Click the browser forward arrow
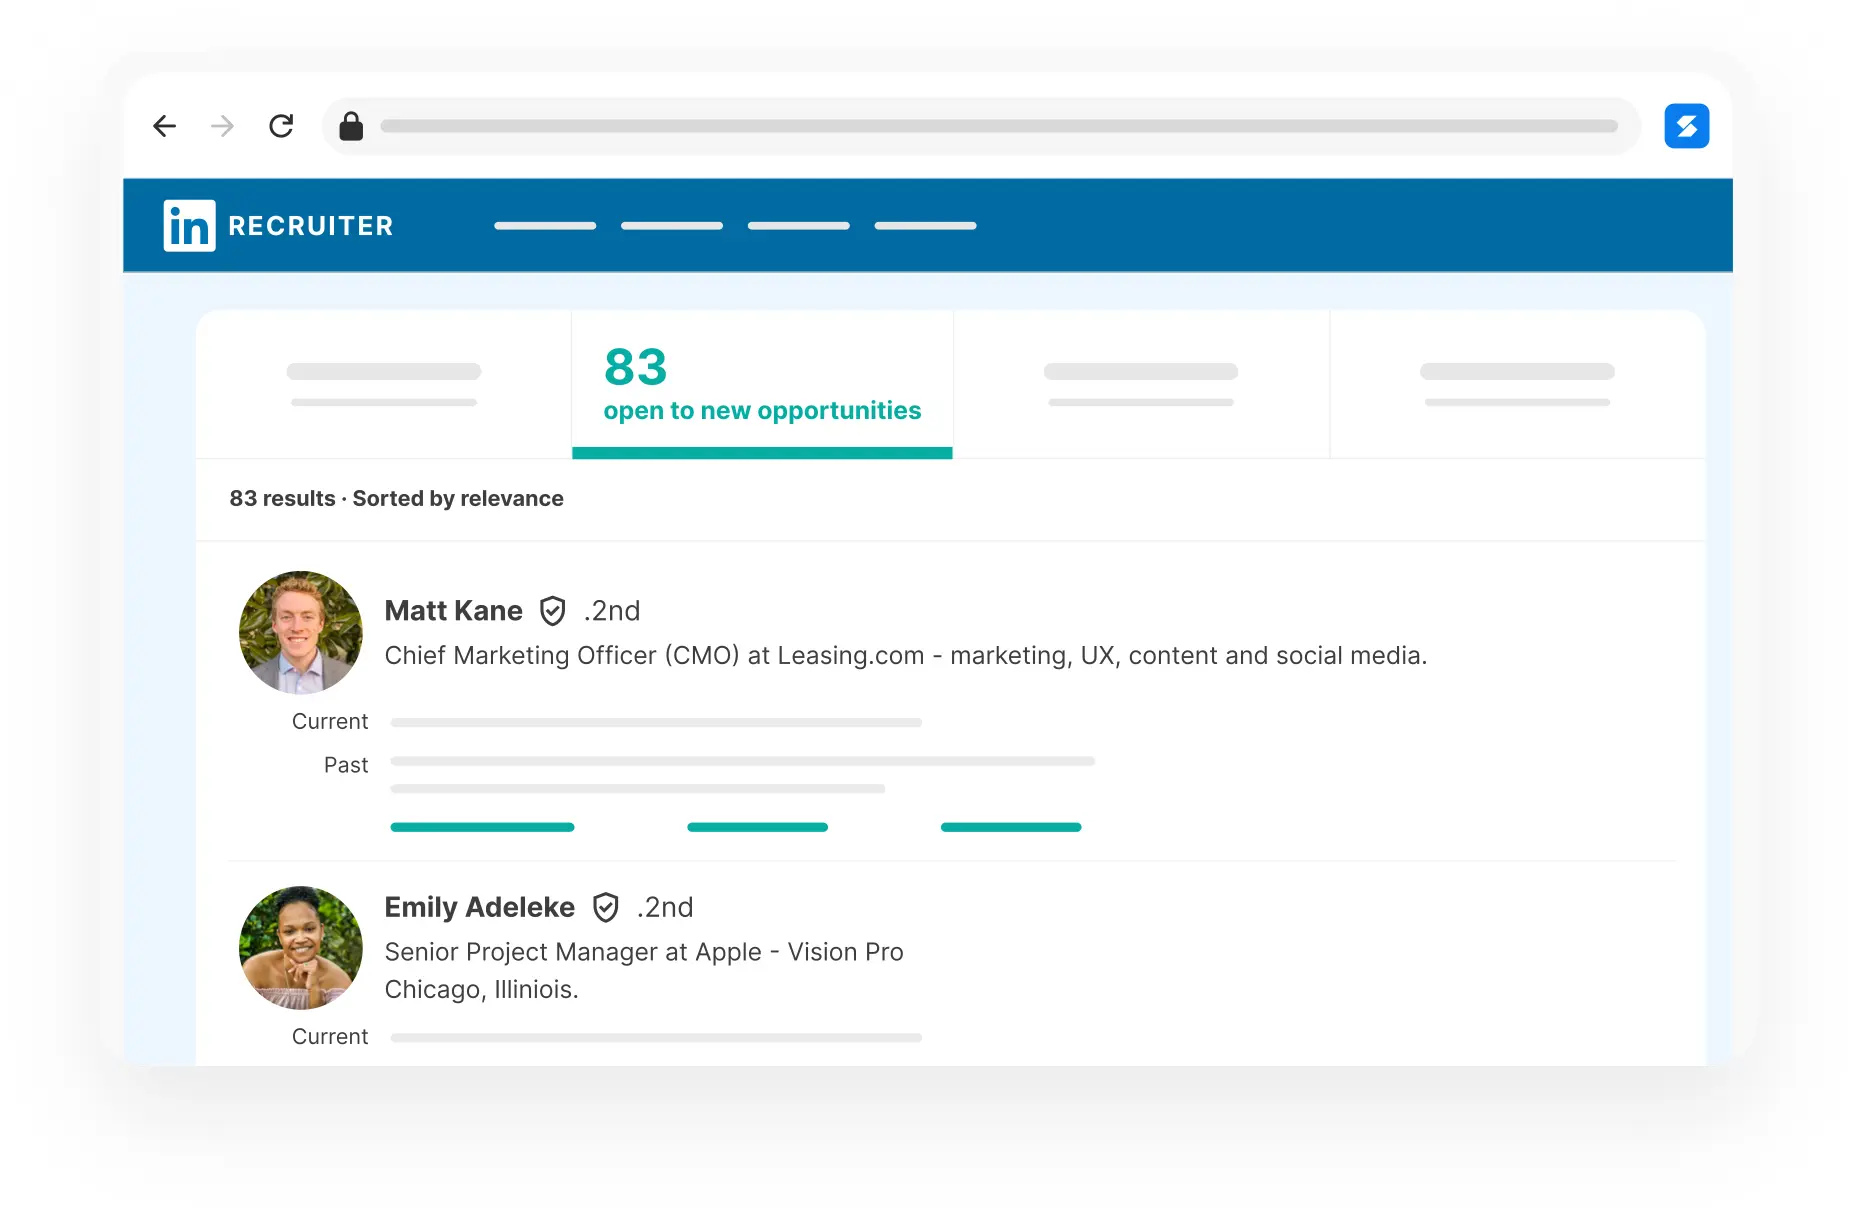Screen dimensions: 1856x1215 tap(222, 126)
